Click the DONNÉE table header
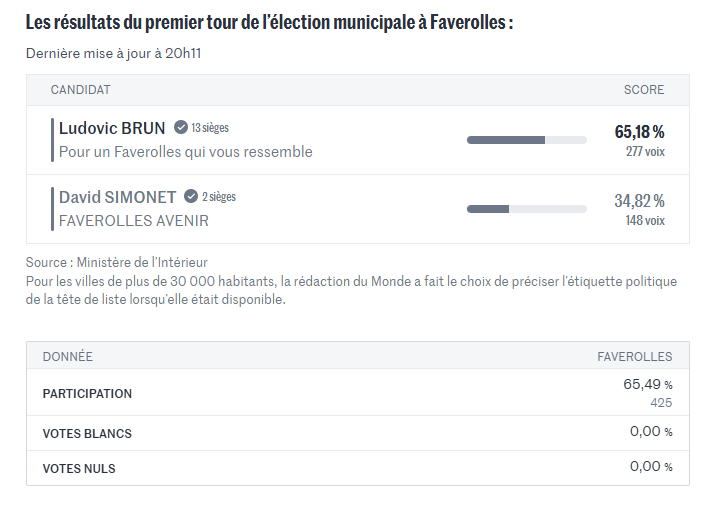720x518 pixels. point(67,356)
